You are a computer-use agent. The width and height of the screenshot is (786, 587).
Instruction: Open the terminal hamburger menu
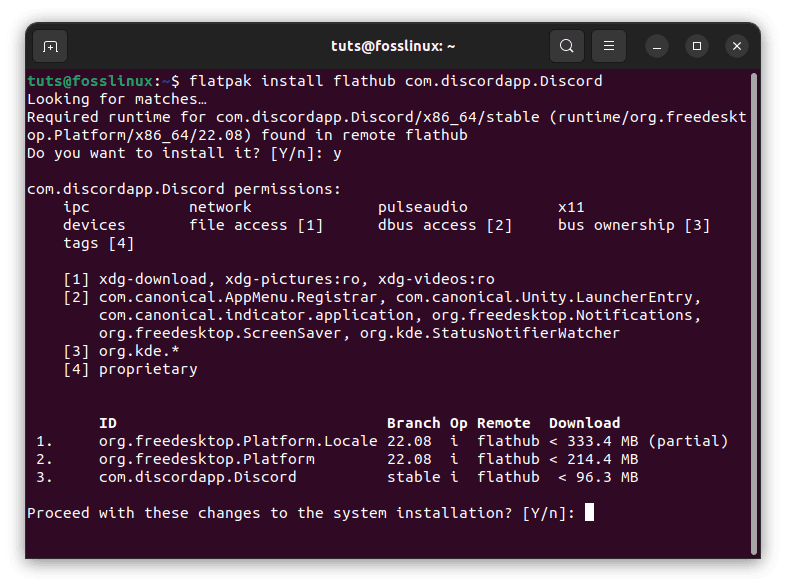[x=609, y=46]
